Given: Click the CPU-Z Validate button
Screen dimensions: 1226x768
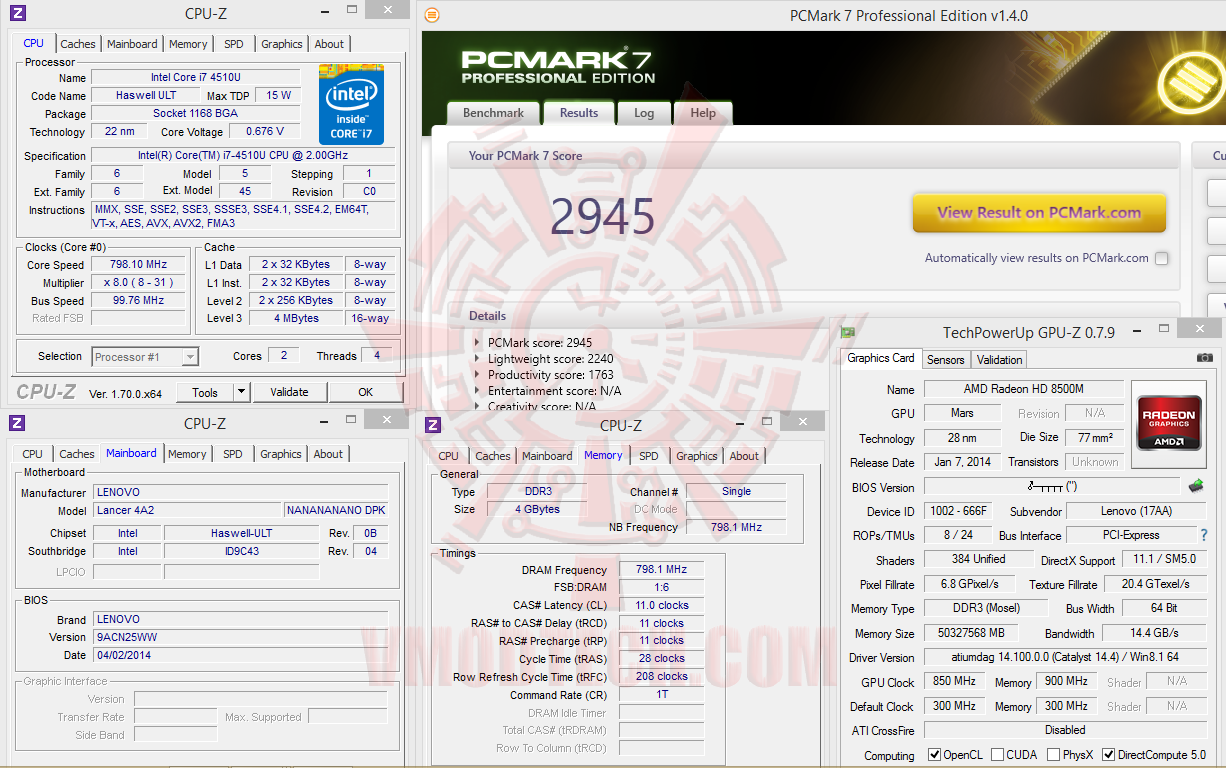Looking at the screenshot, I should [x=289, y=392].
